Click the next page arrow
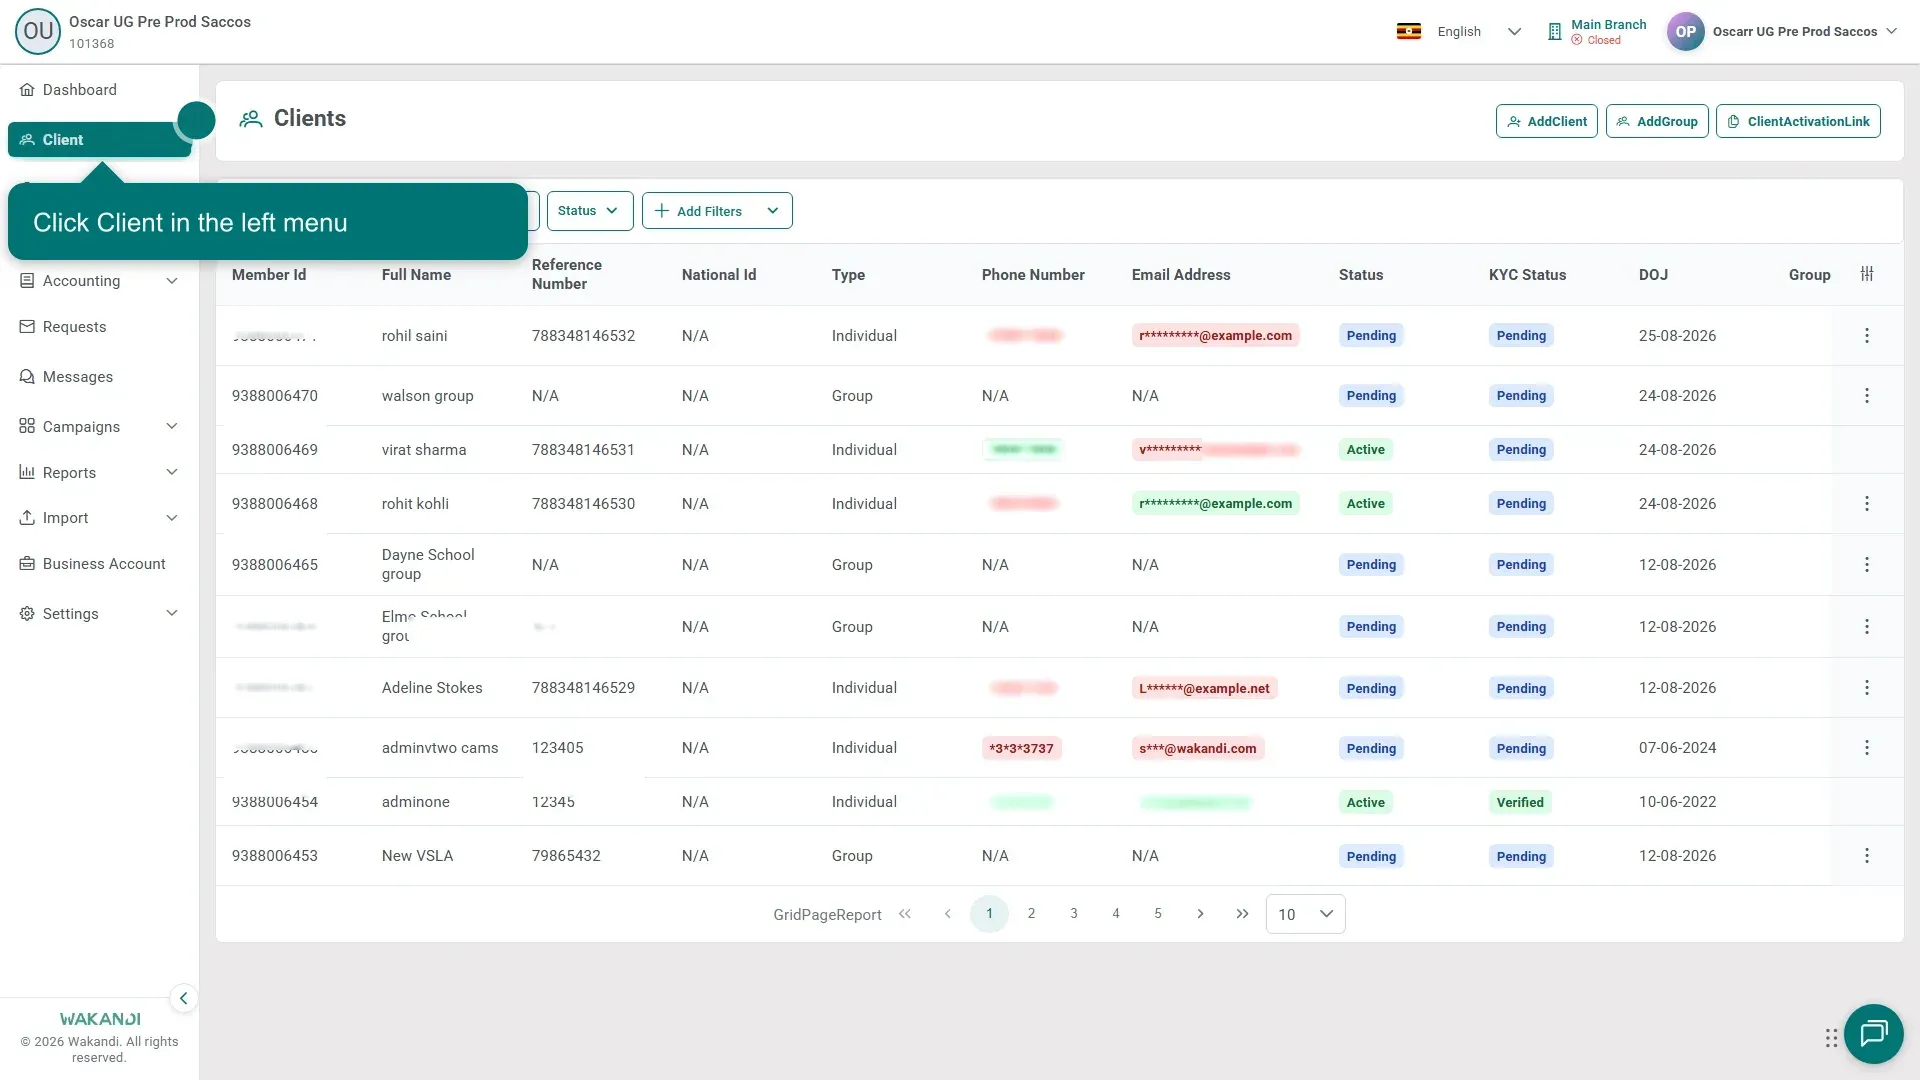 point(1200,914)
